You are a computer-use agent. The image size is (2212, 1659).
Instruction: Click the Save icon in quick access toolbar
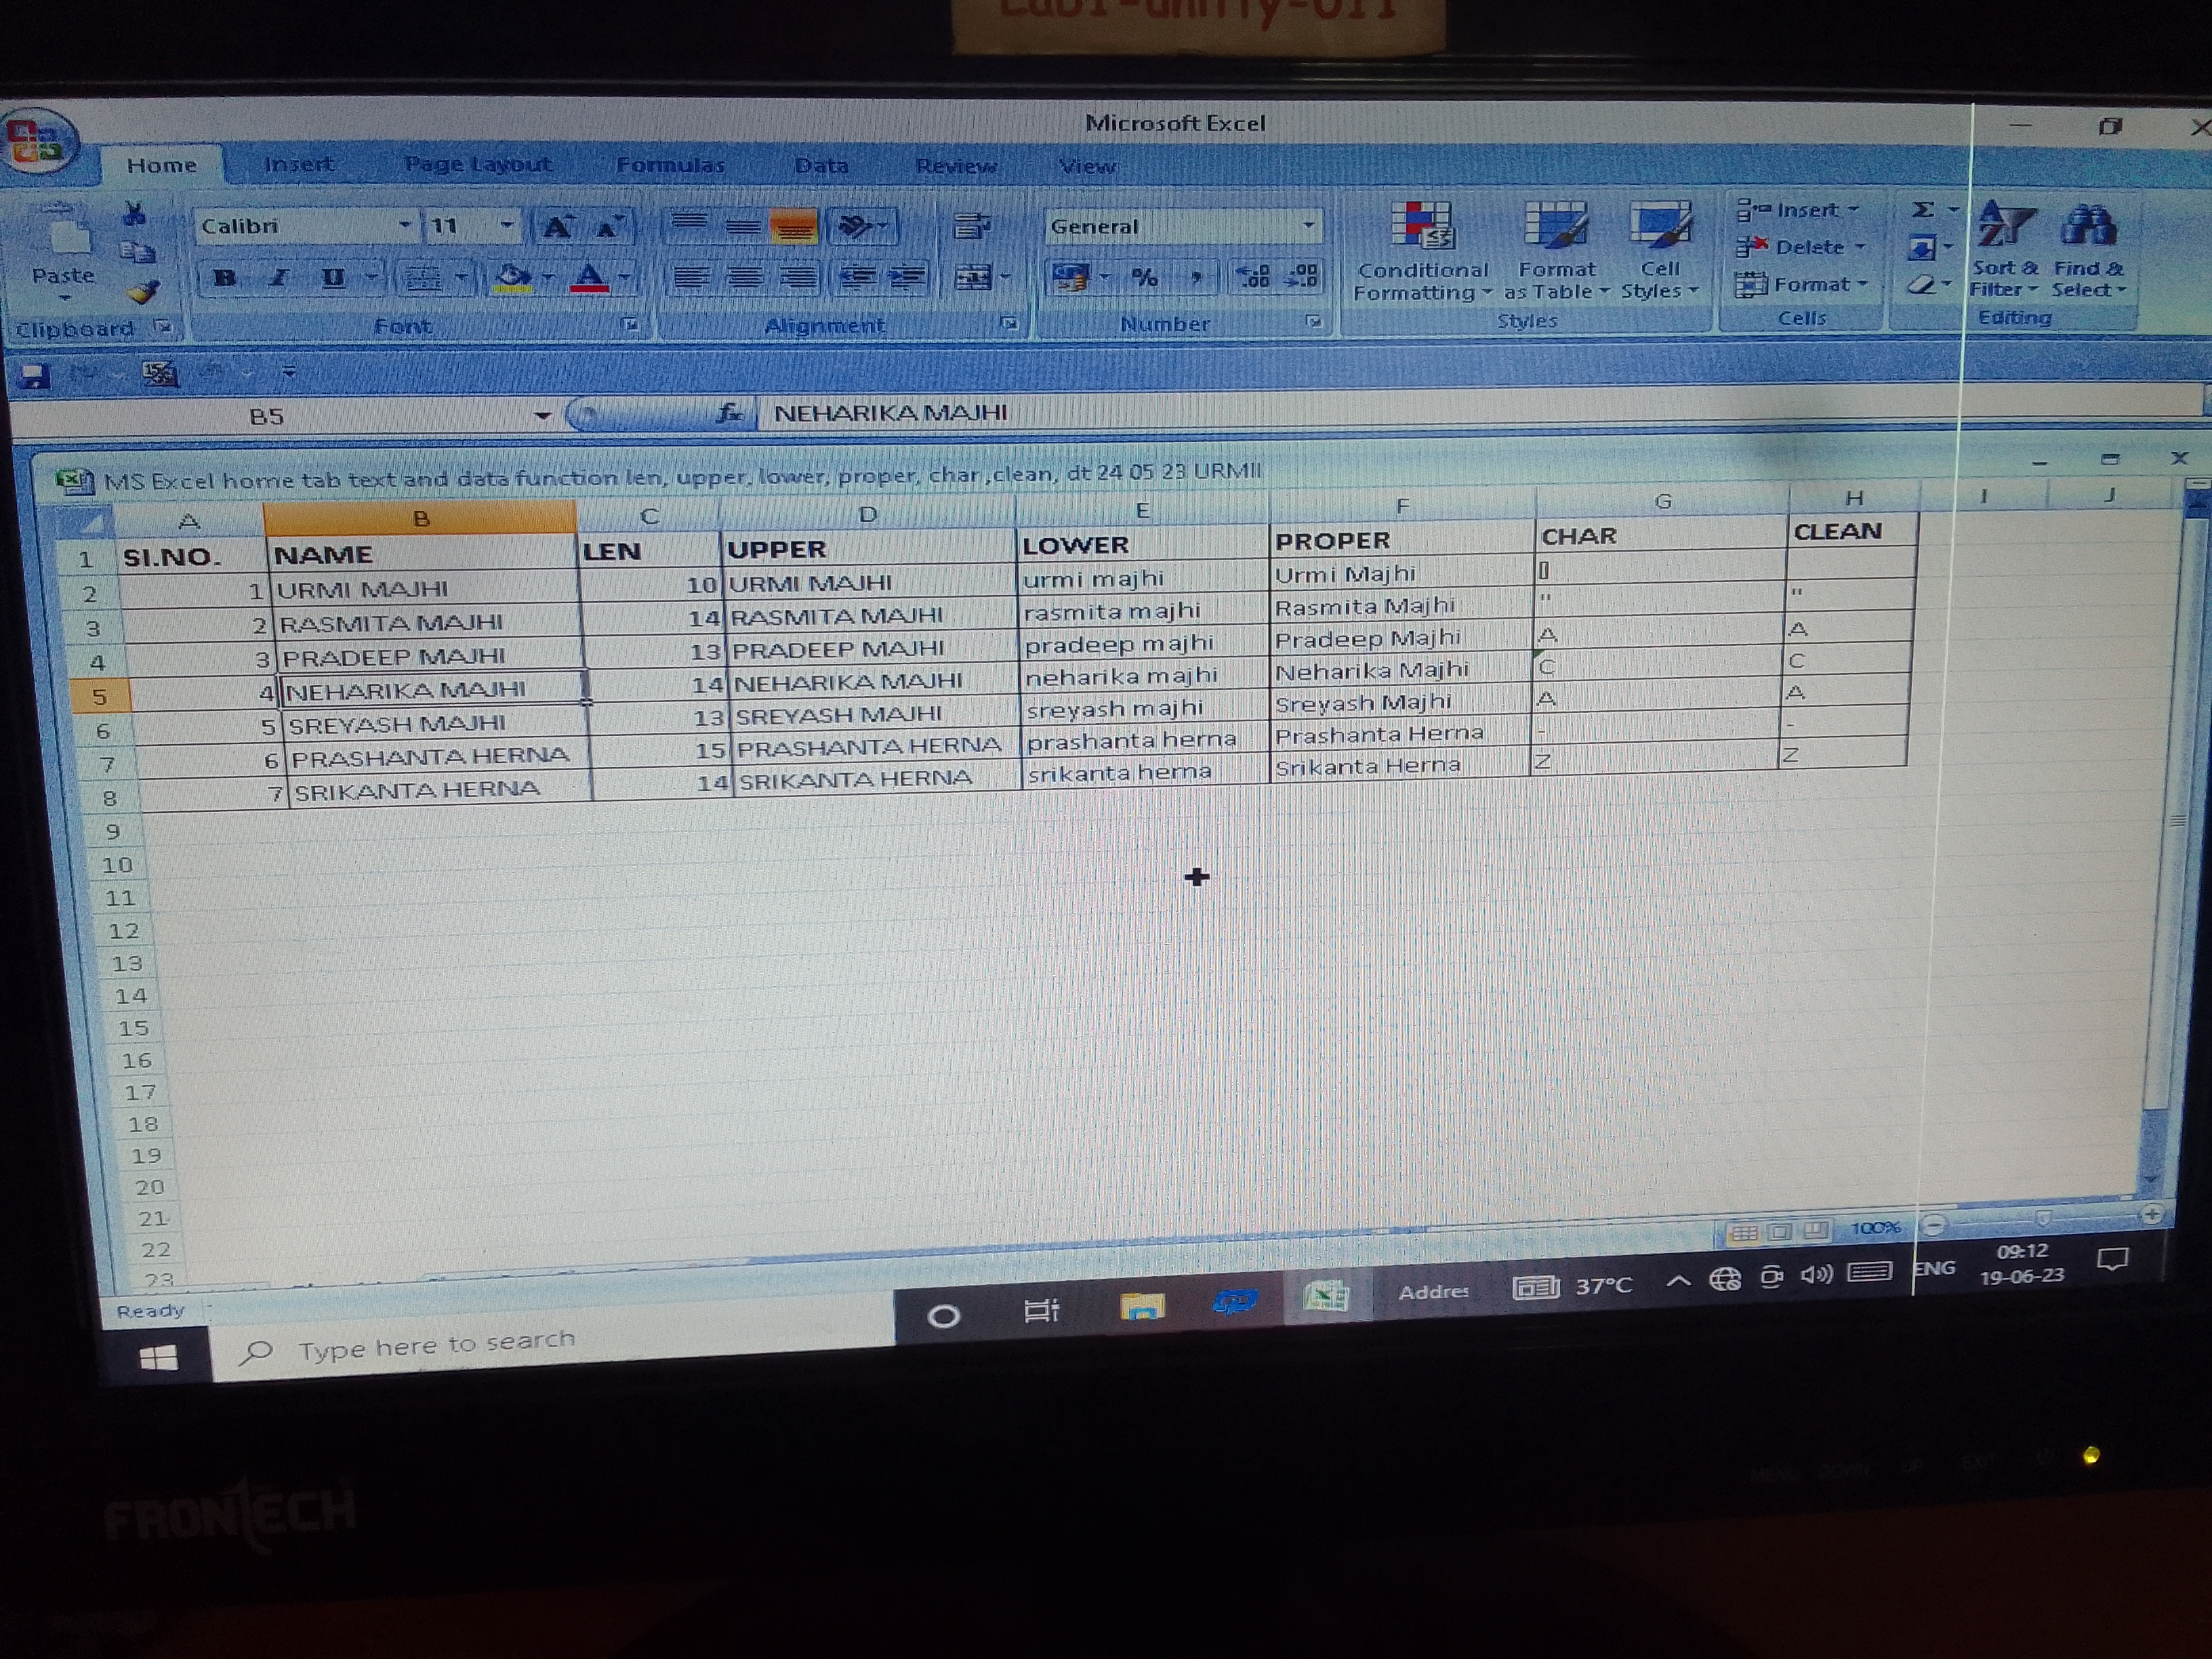pos(35,377)
